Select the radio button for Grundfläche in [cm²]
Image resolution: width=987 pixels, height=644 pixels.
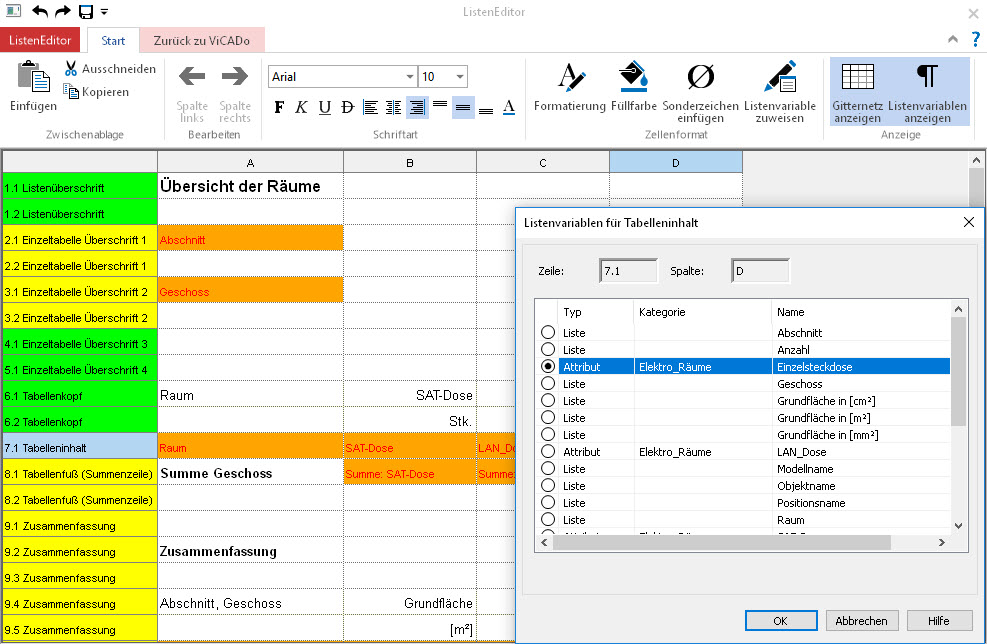[x=548, y=400]
